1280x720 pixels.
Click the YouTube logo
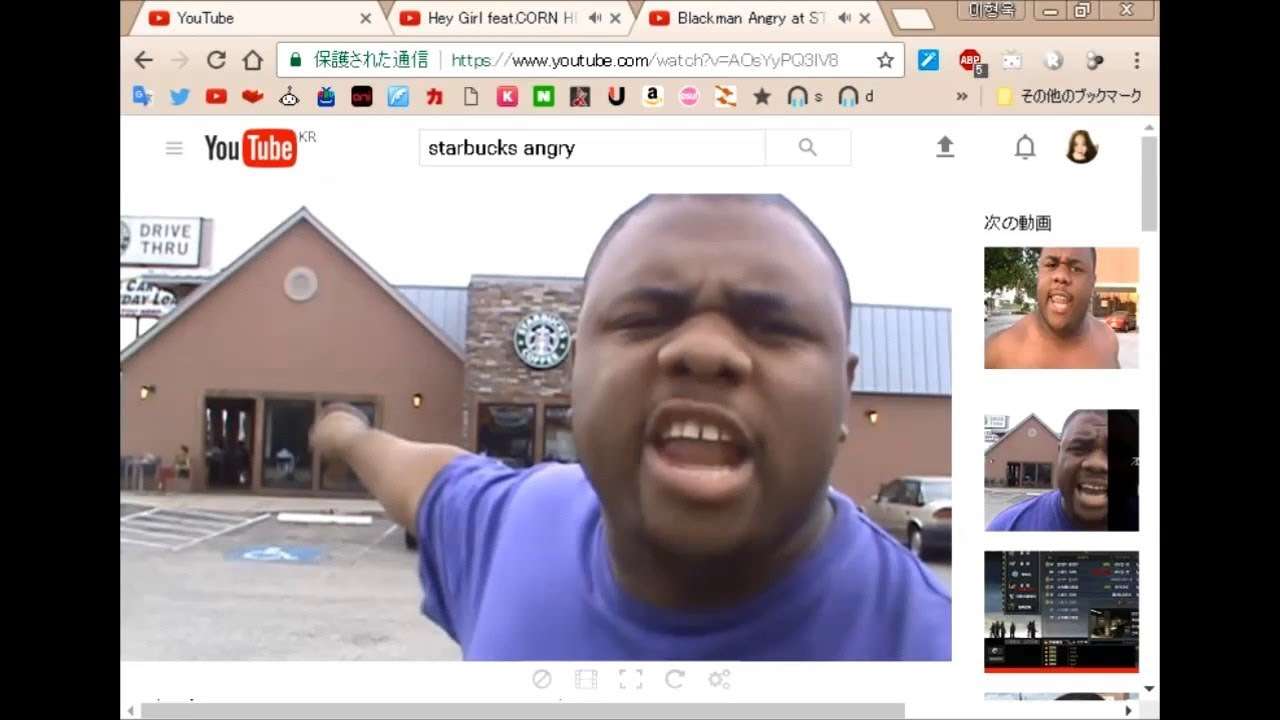coord(251,148)
